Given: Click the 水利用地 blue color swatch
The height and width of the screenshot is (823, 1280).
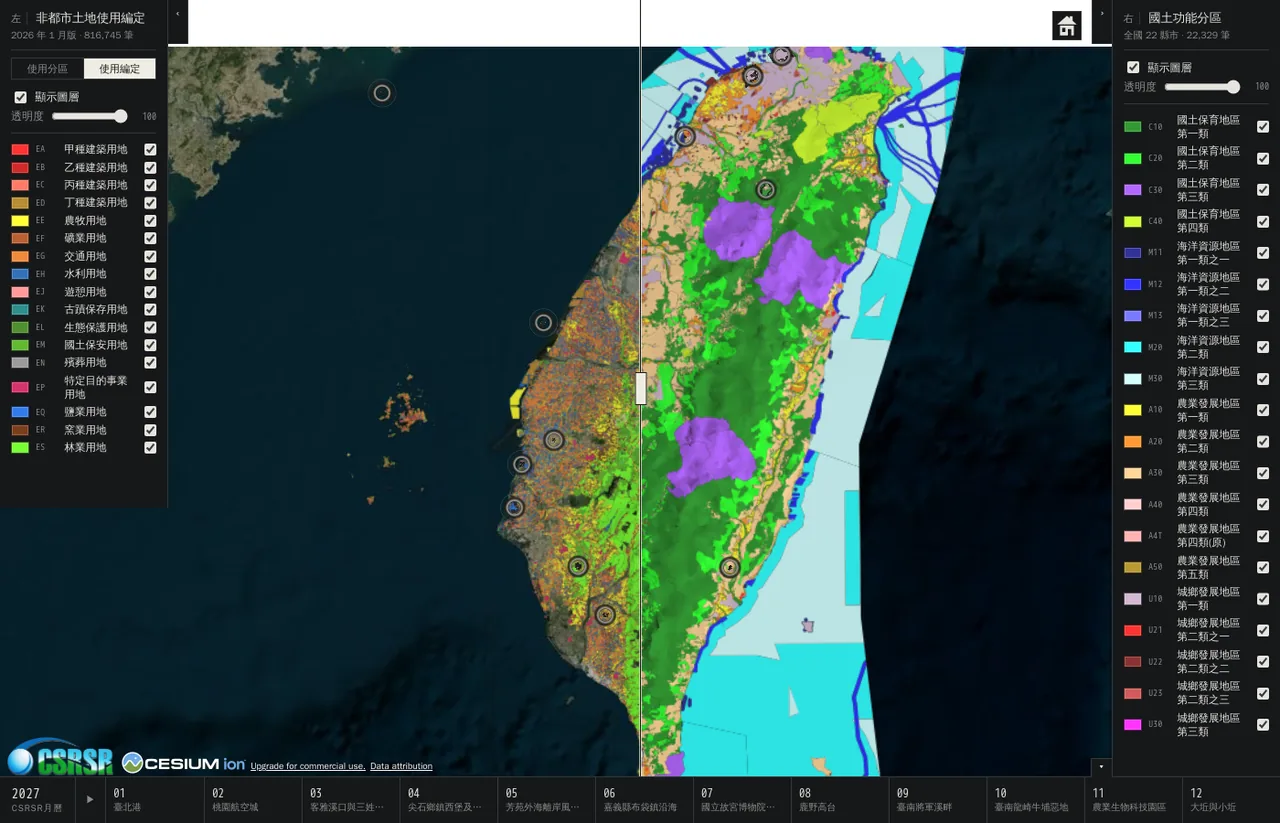Looking at the screenshot, I should [20, 274].
